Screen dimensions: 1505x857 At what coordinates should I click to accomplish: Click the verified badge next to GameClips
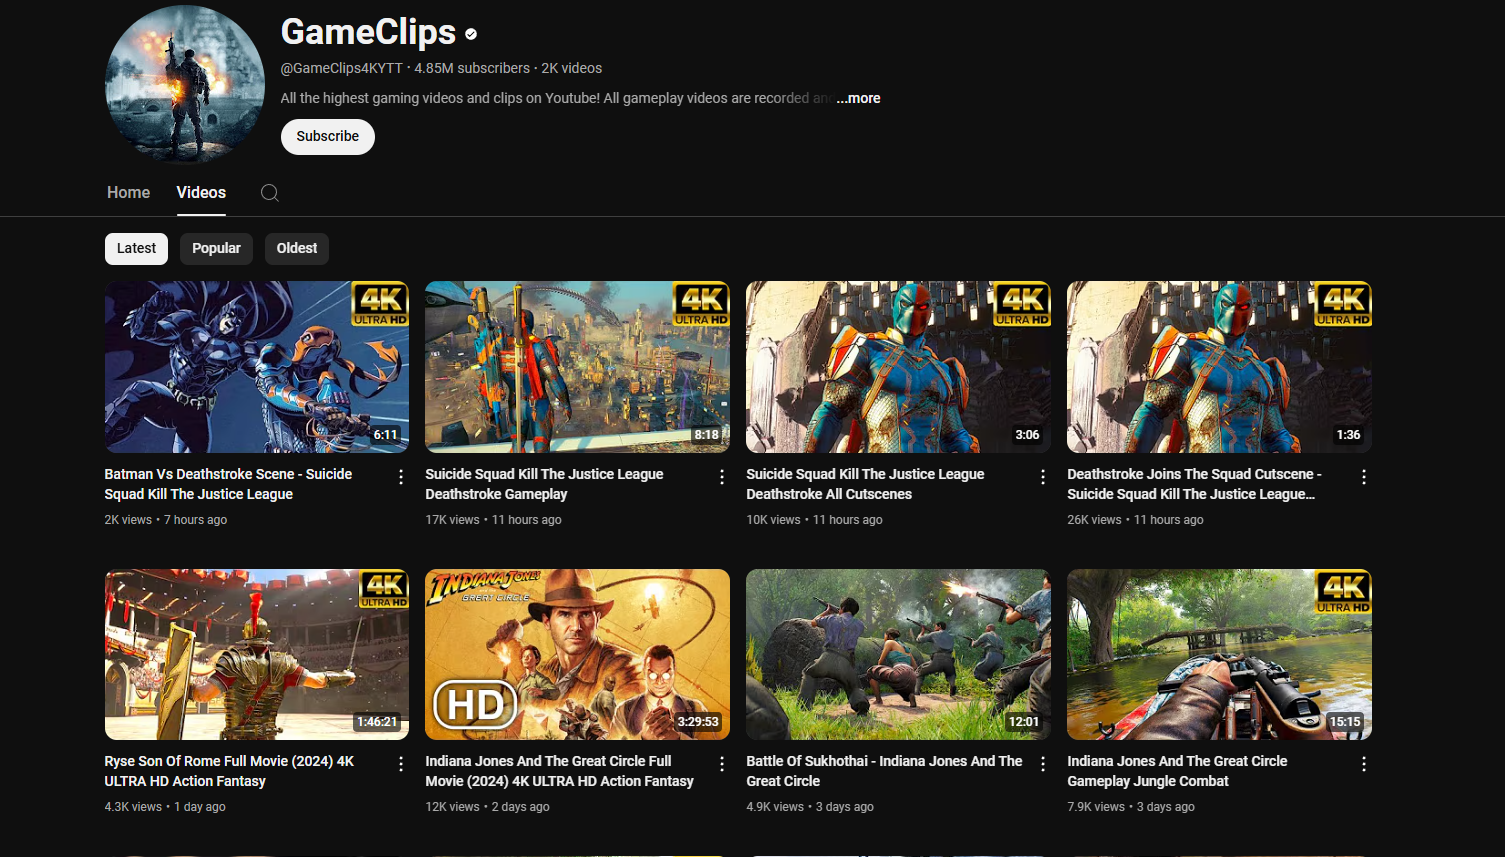(471, 34)
